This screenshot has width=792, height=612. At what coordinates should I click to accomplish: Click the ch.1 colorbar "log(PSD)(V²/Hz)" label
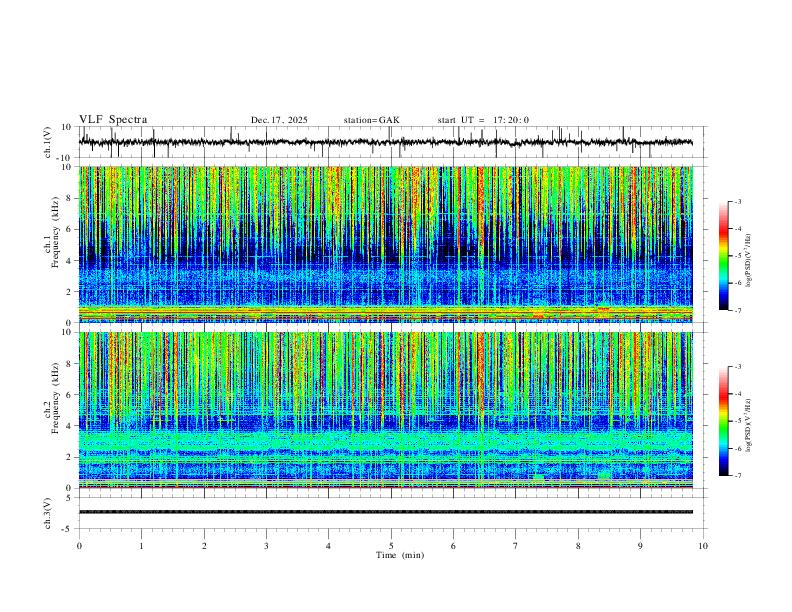click(748, 261)
